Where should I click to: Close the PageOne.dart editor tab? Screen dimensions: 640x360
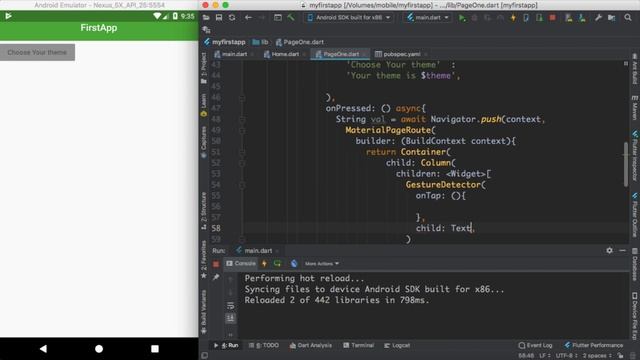coord(364,54)
